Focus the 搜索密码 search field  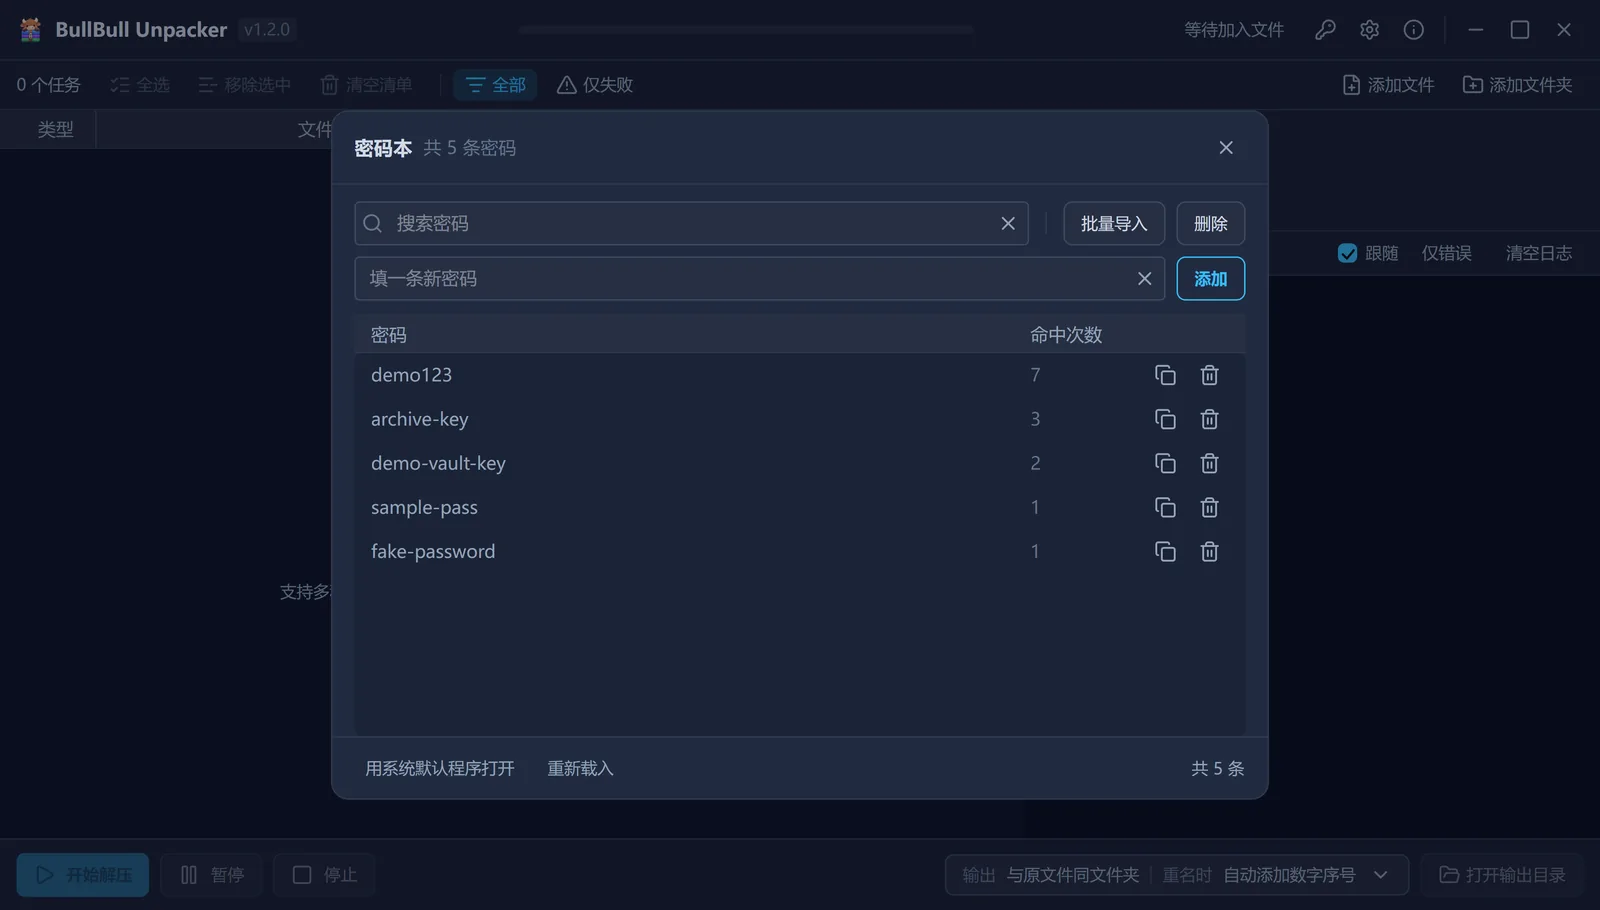tap(690, 223)
